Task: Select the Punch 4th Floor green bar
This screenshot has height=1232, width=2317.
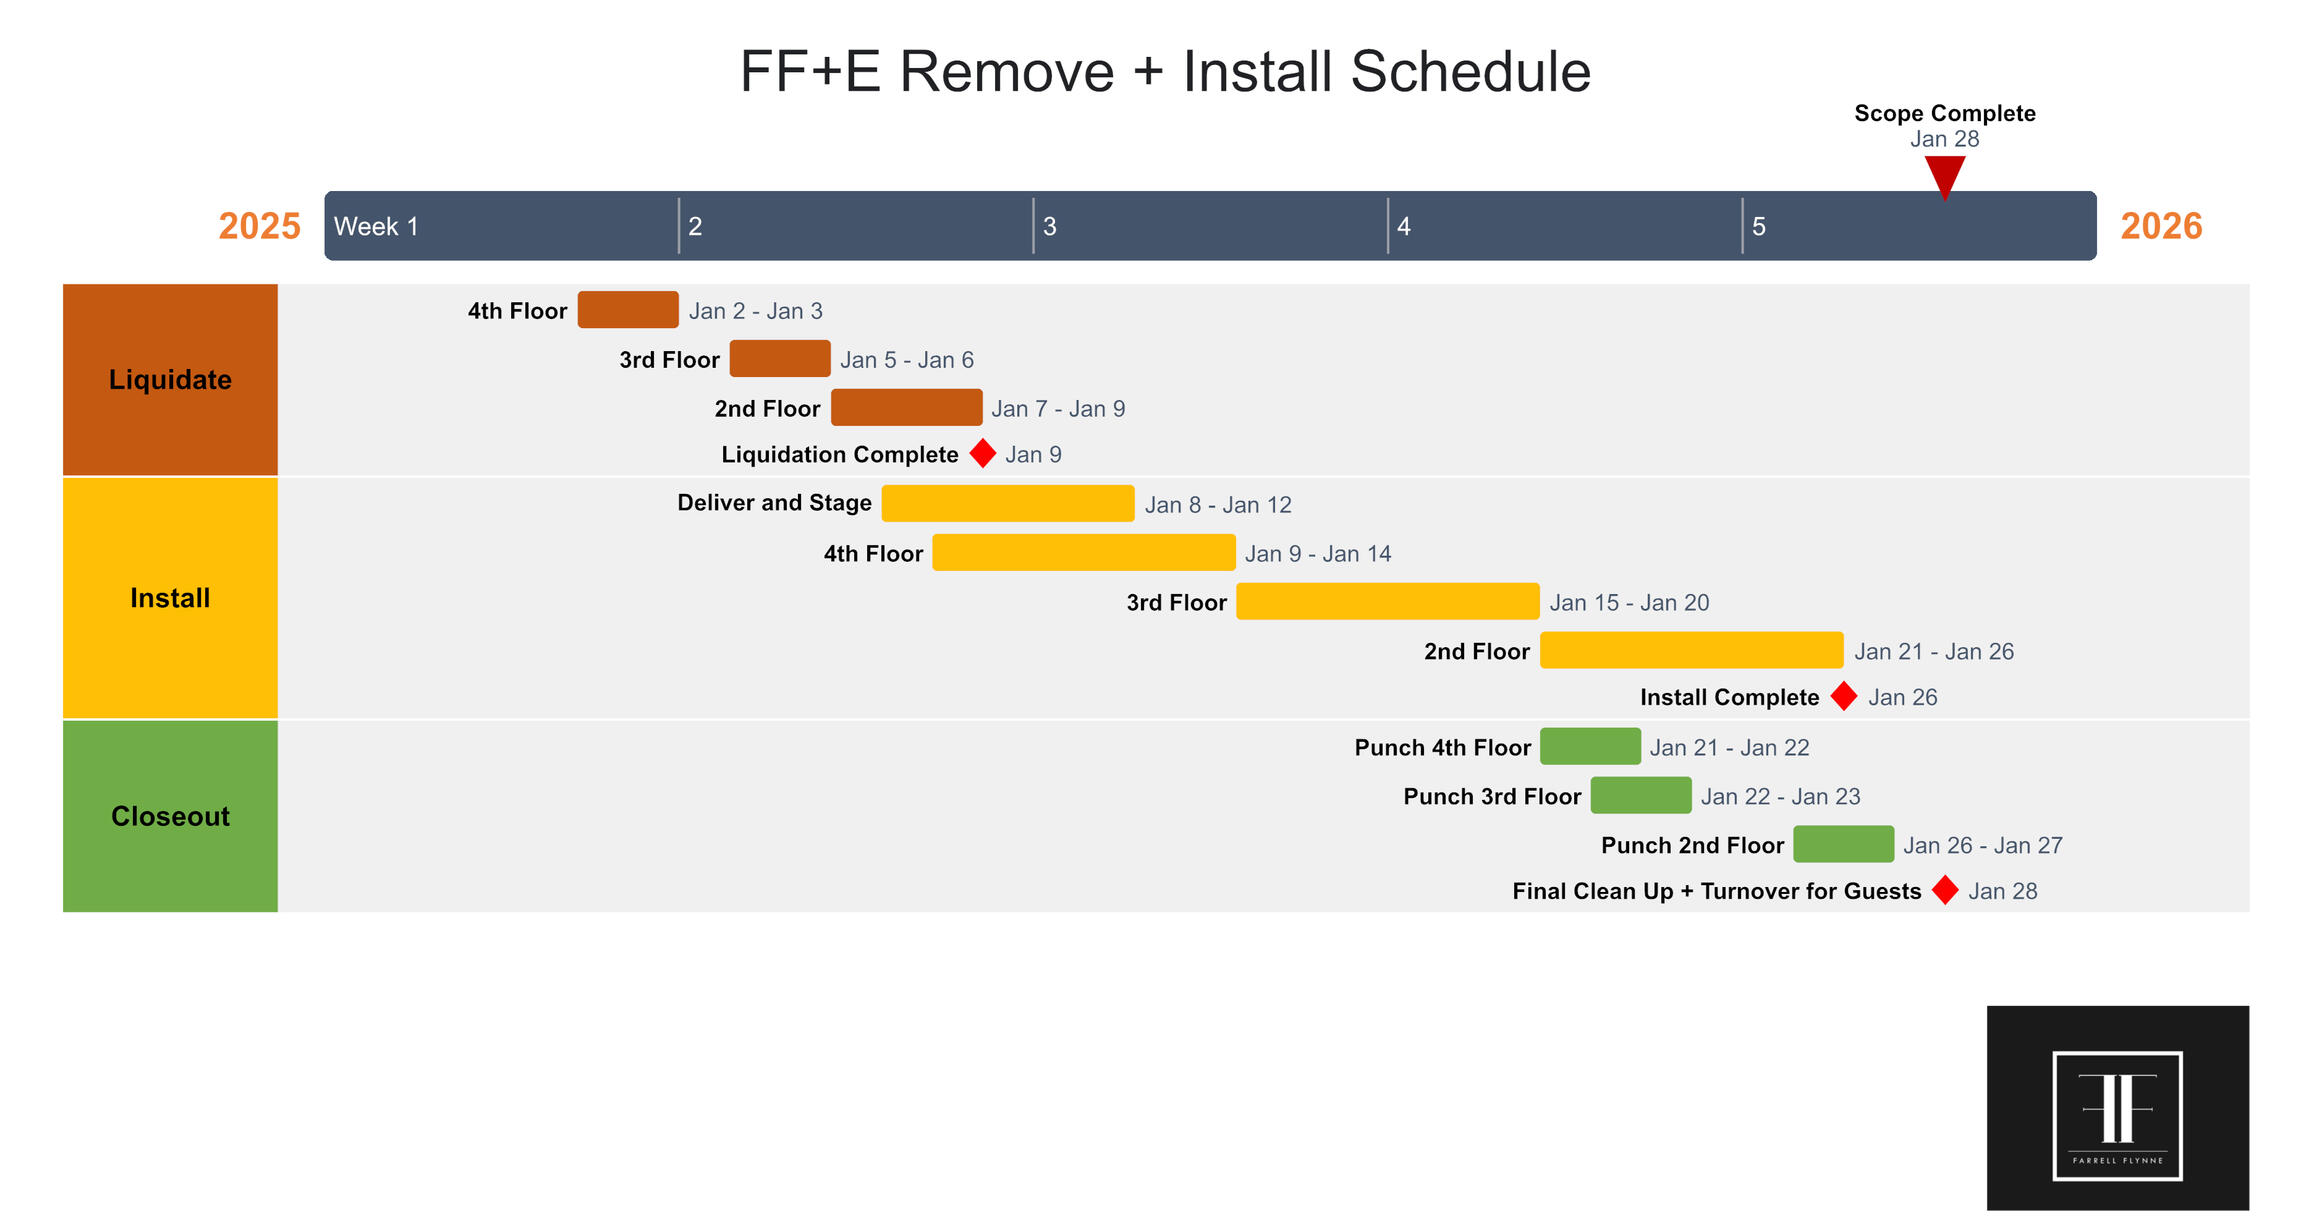Action: click(1589, 747)
